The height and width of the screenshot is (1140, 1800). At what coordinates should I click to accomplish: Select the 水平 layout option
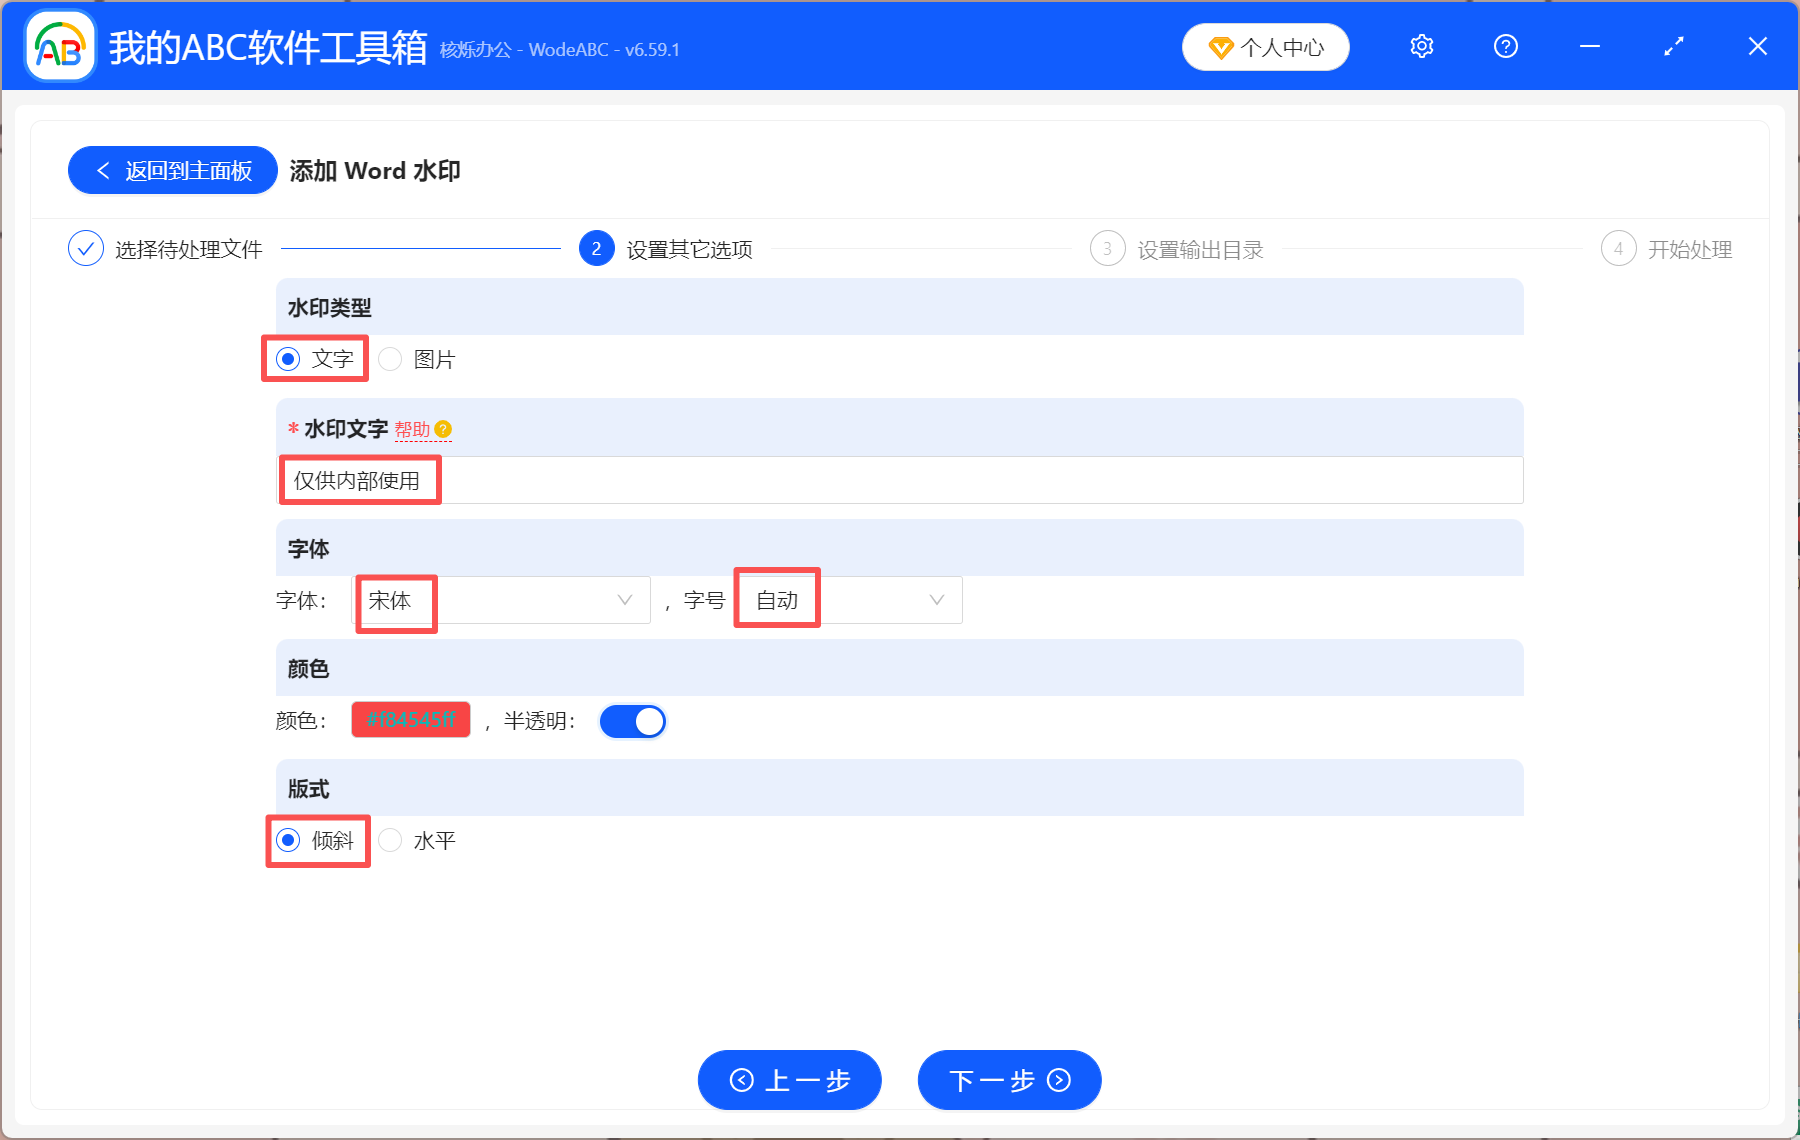[390, 840]
